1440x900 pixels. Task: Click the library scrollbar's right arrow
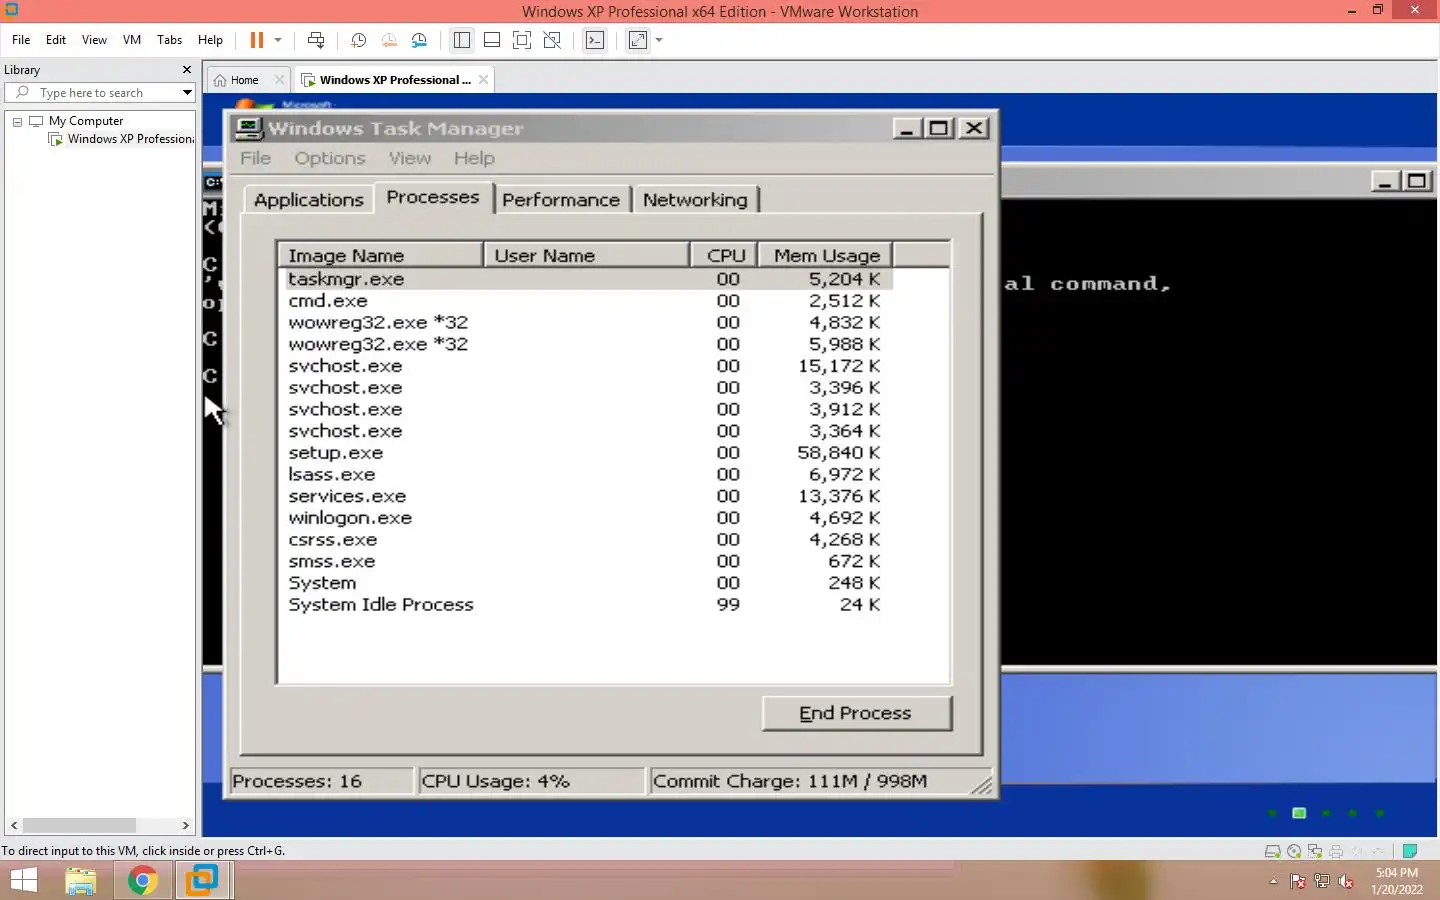(x=185, y=826)
